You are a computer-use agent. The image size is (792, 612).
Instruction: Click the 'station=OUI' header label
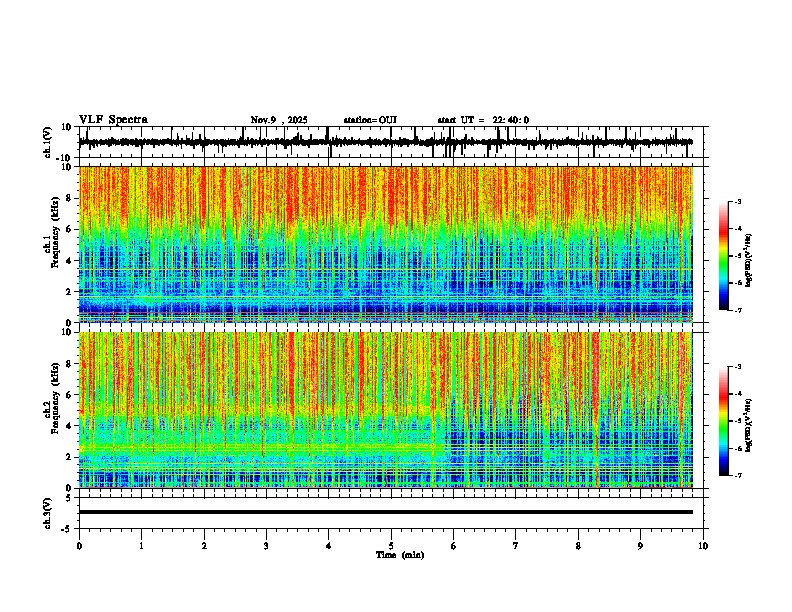[x=370, y=120]
